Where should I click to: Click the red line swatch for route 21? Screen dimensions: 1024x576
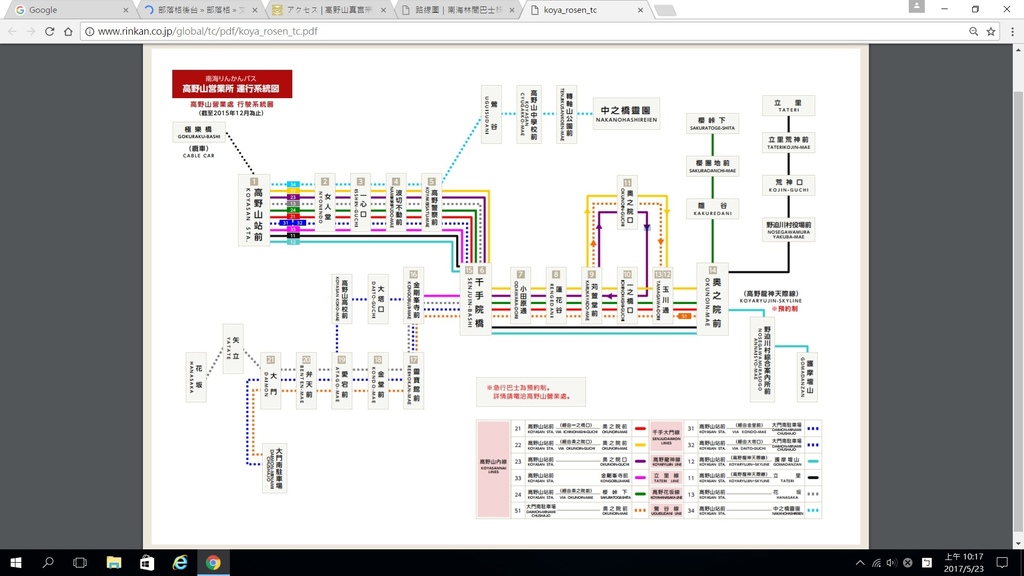tap(641, 429)
